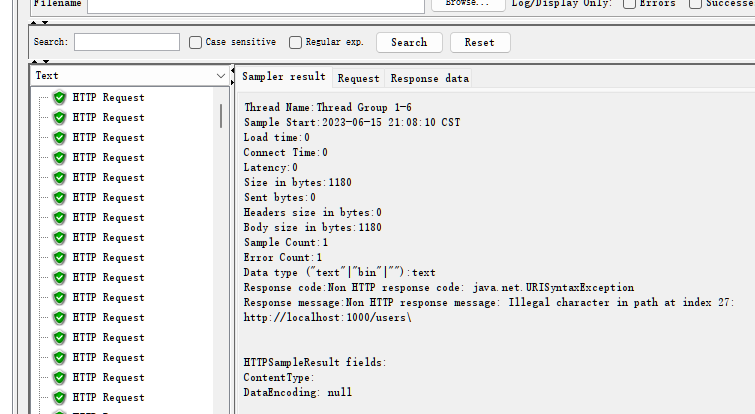Click the seventh HTTP Request shield icon
The image size is (755, 414).
59,218
